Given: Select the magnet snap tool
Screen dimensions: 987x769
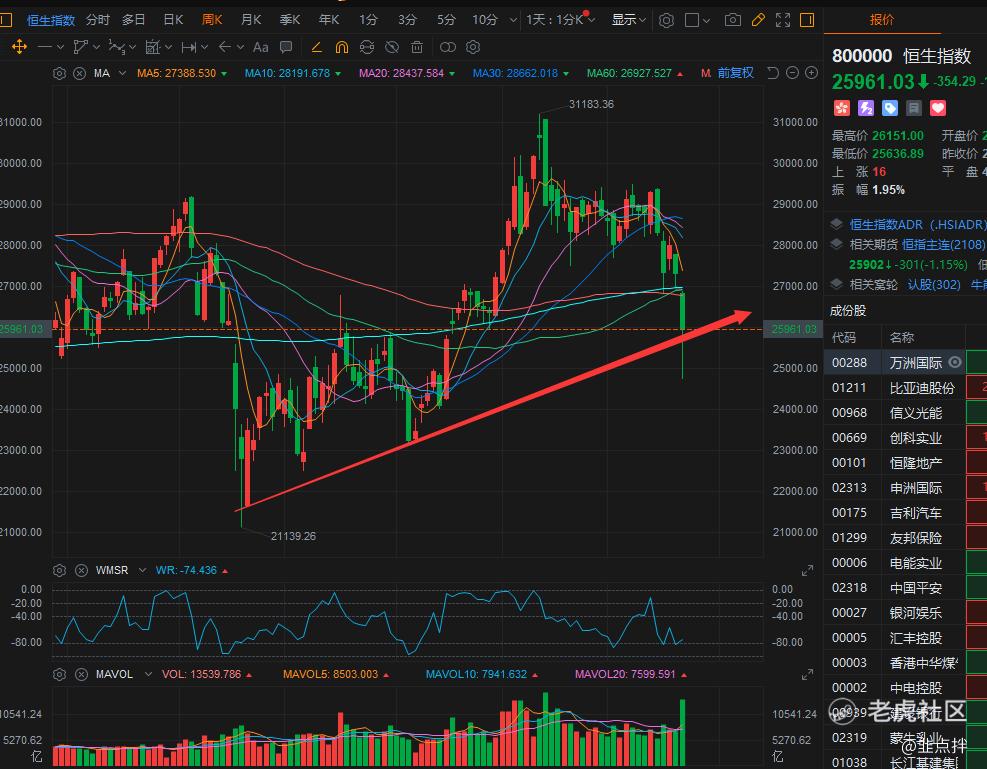Looking at the screenshot, I should pos(342,46).
